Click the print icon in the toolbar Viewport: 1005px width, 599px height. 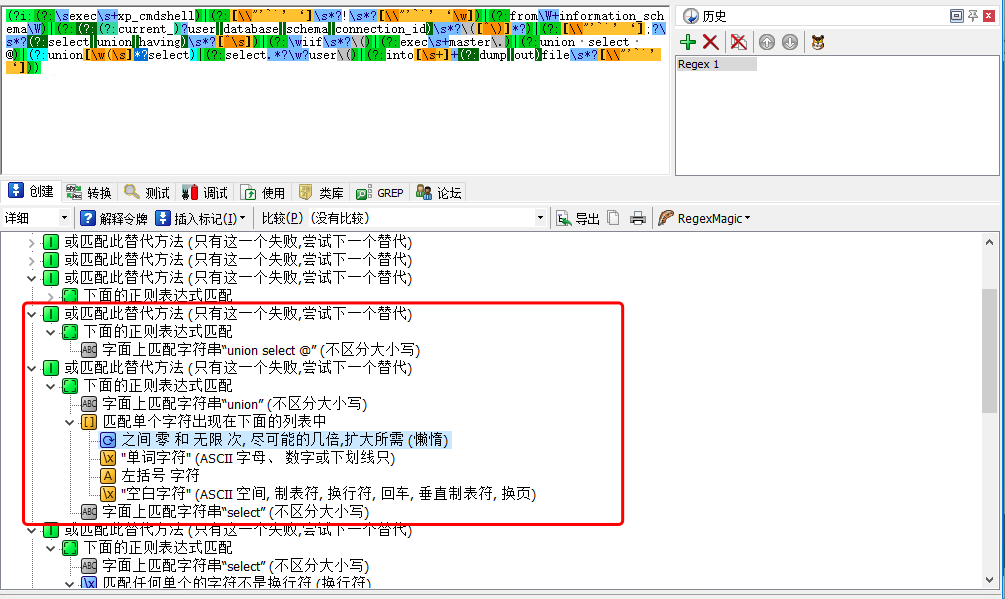pos(637,218)
